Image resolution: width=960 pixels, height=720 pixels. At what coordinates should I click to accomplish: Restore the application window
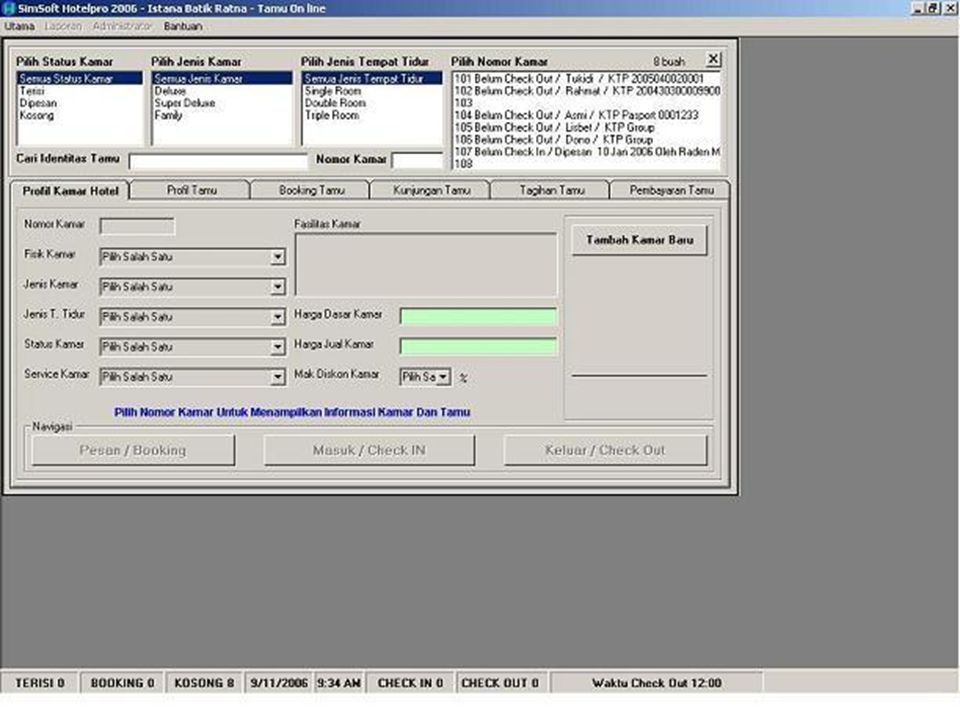point(932,9)
